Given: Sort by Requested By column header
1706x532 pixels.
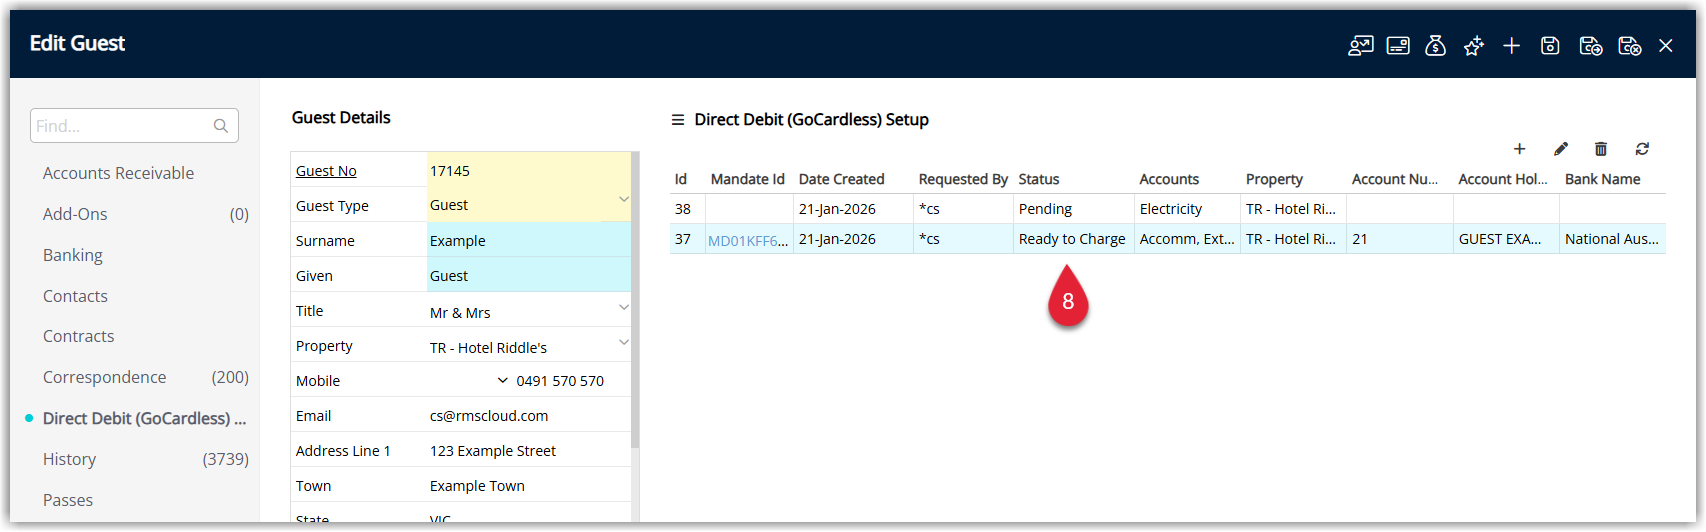Looking at the screenshot, I should pos(963,179).
